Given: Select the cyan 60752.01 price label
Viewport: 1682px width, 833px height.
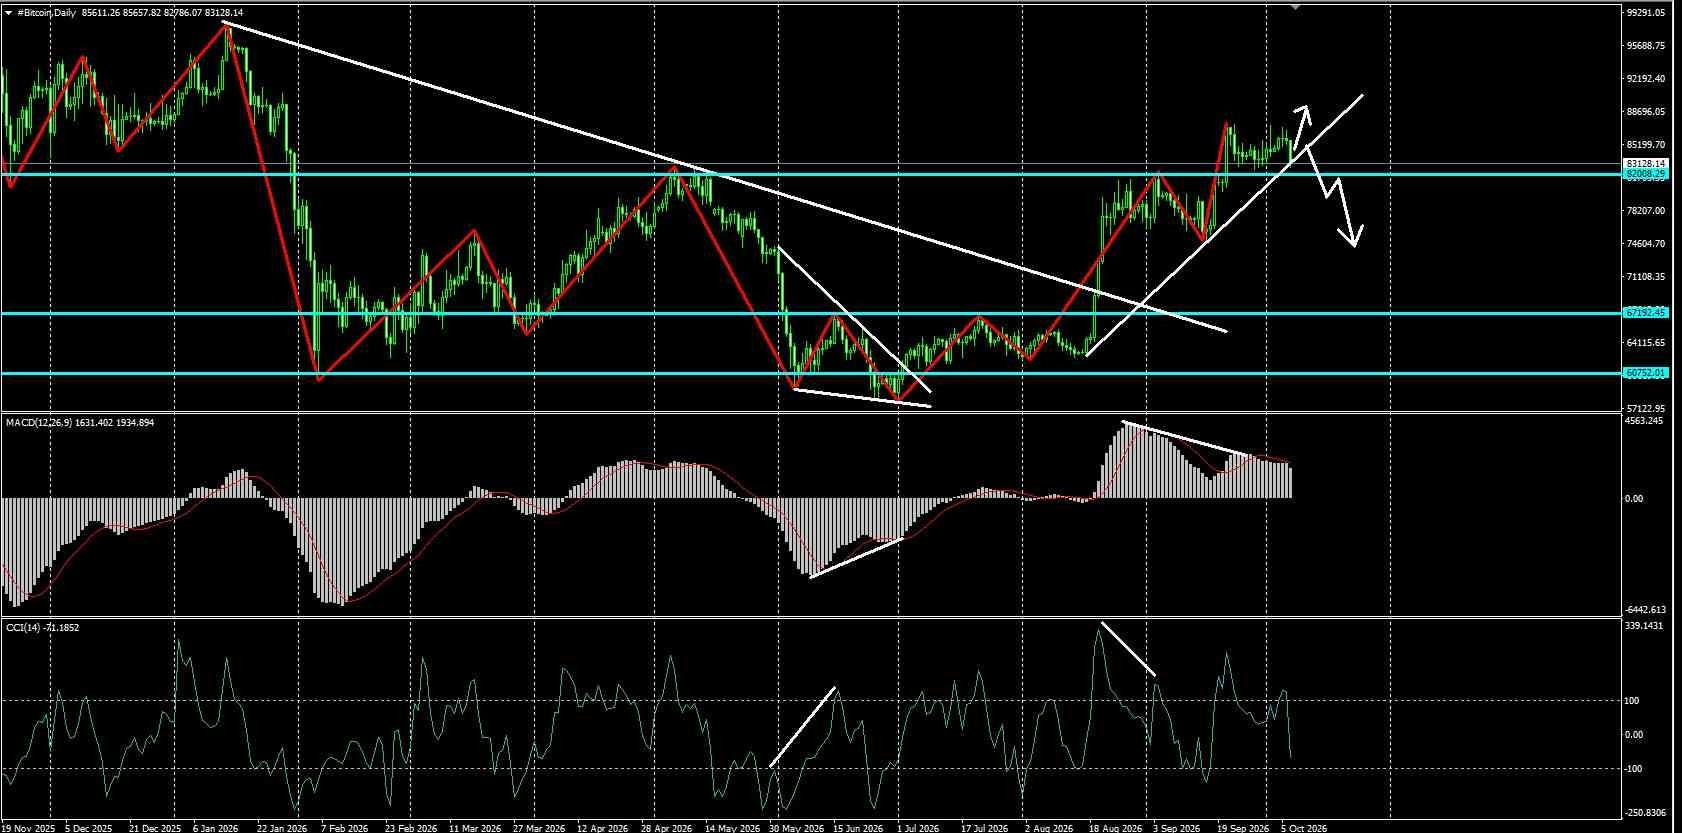Looking at the screenshot, I should click(x=1646, y=373).
